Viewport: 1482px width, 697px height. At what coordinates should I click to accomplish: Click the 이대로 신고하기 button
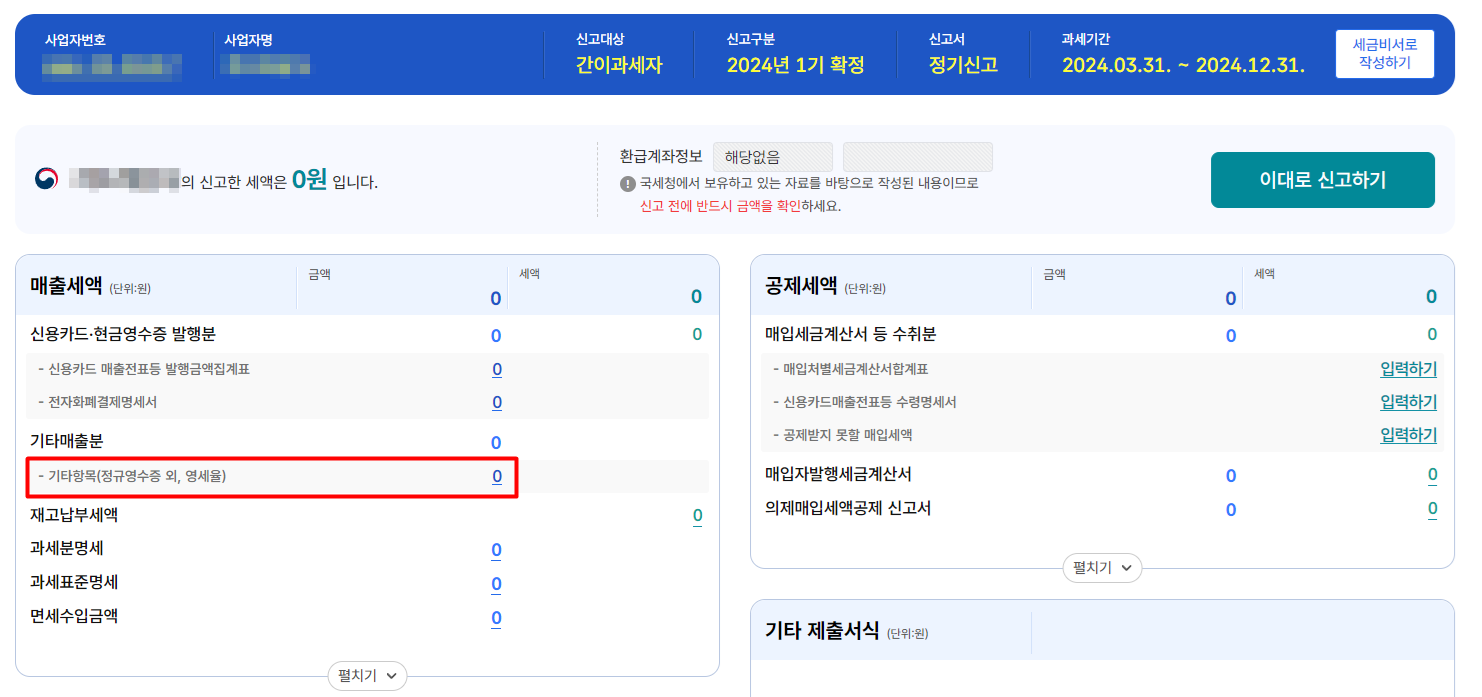[1322, 179]
